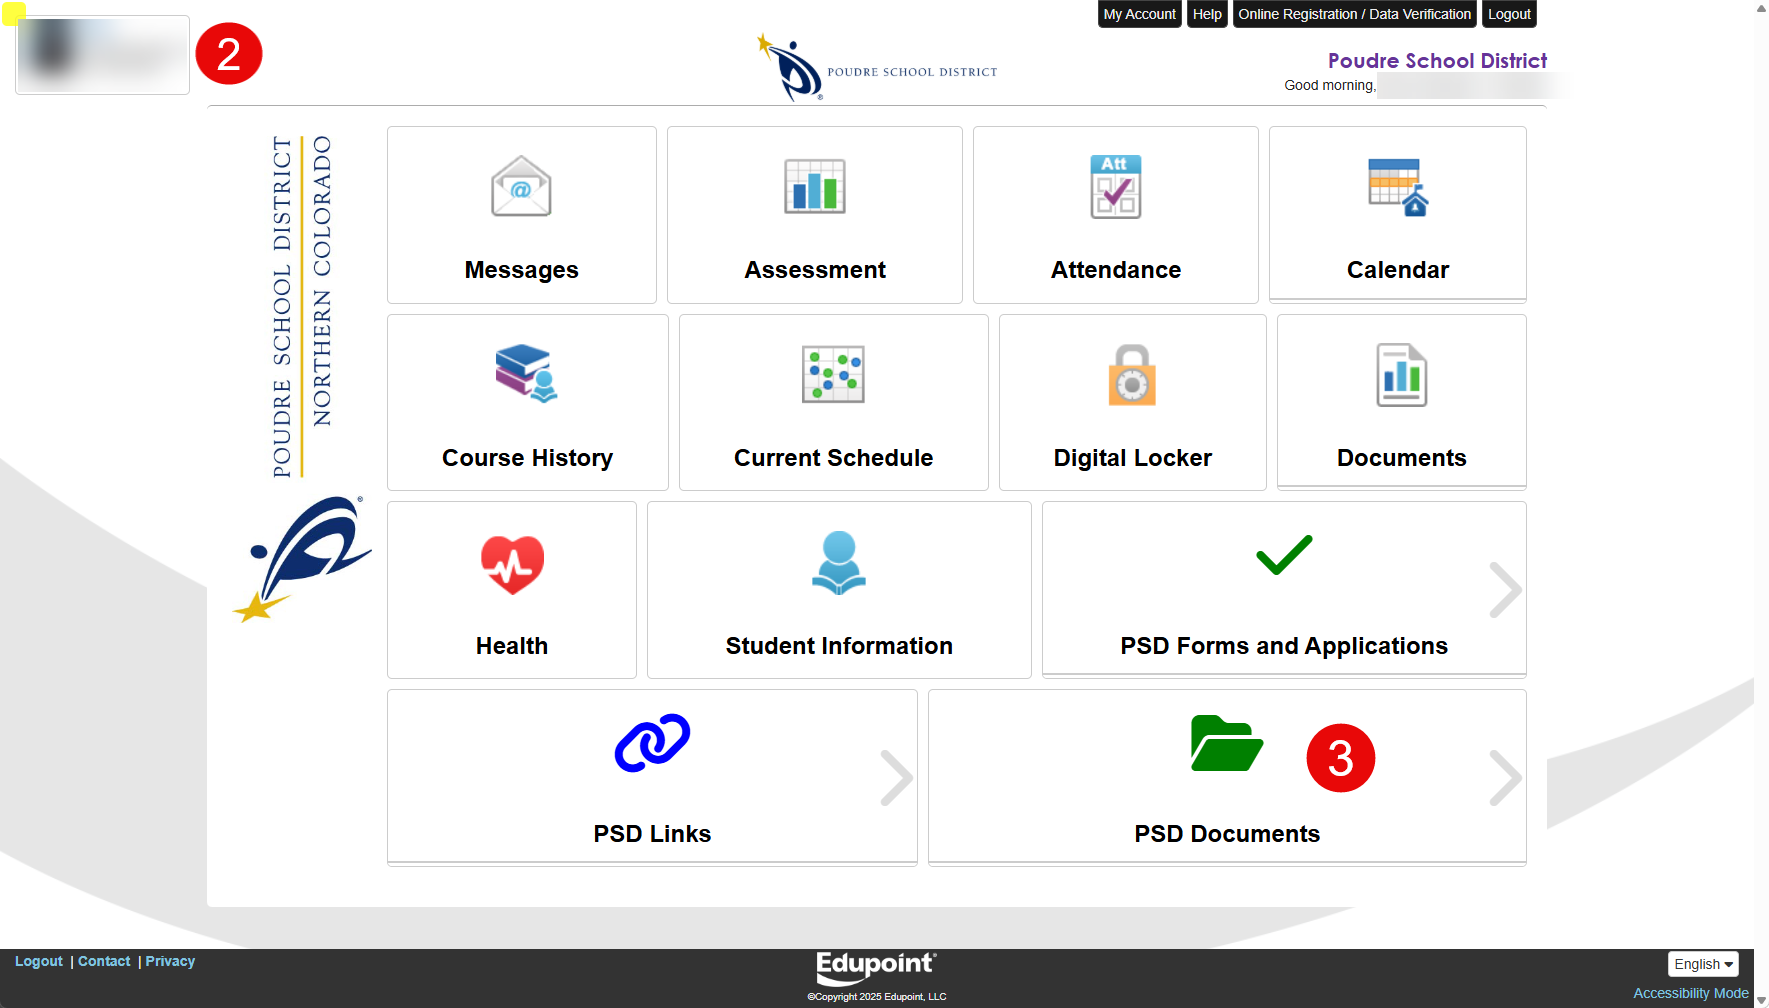The width and height of the screenshot is (1769, 1008).
Task: Open Course History books icon
Action: pyautogui.click(x=527, y=374)
